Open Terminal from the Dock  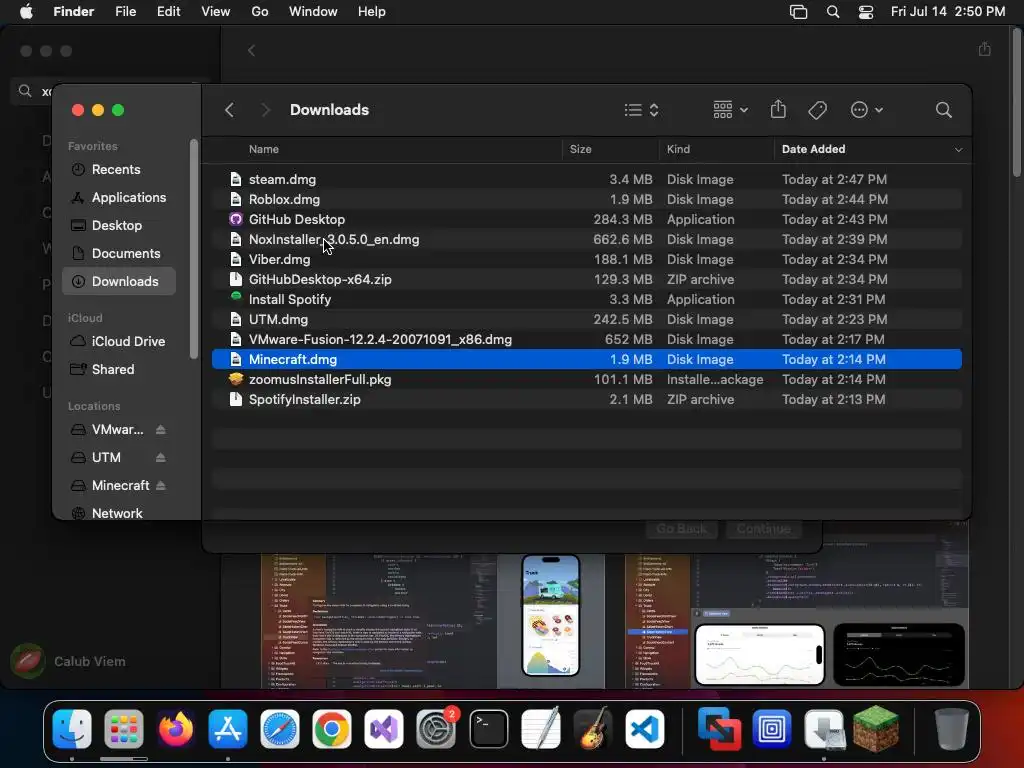pos(488,728)
